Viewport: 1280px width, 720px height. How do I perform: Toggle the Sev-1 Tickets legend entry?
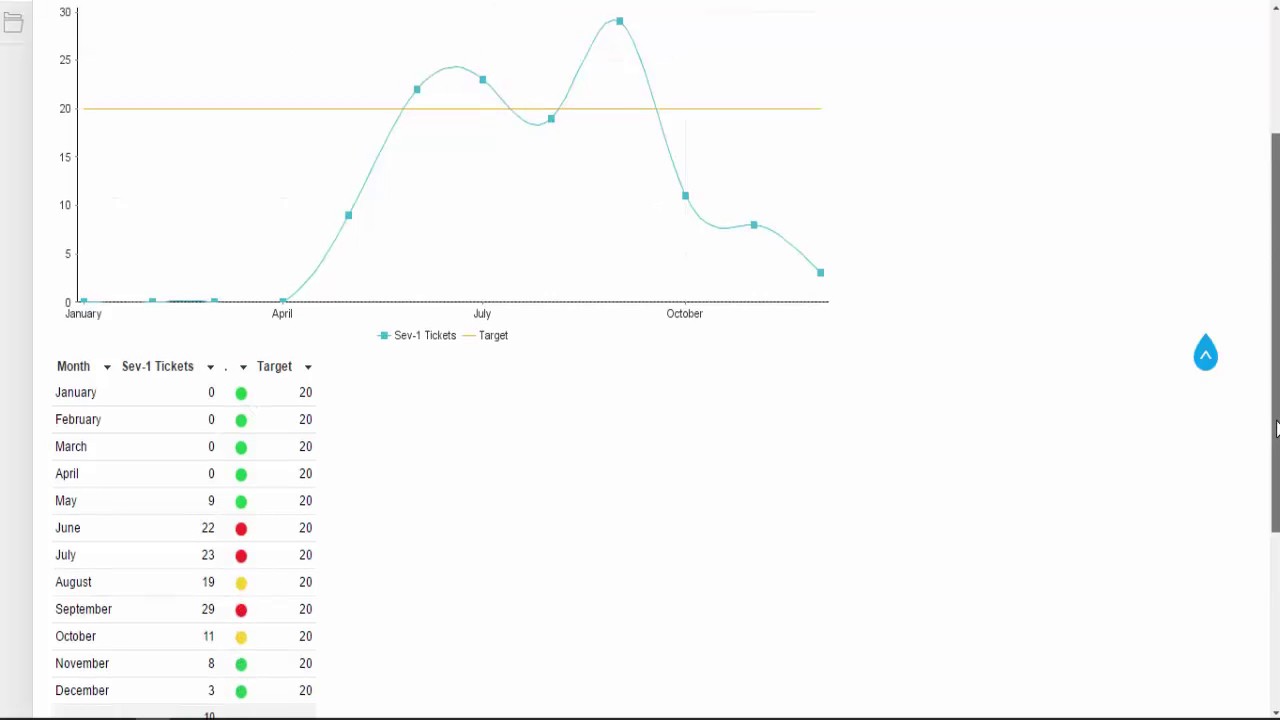pos(417,335)
